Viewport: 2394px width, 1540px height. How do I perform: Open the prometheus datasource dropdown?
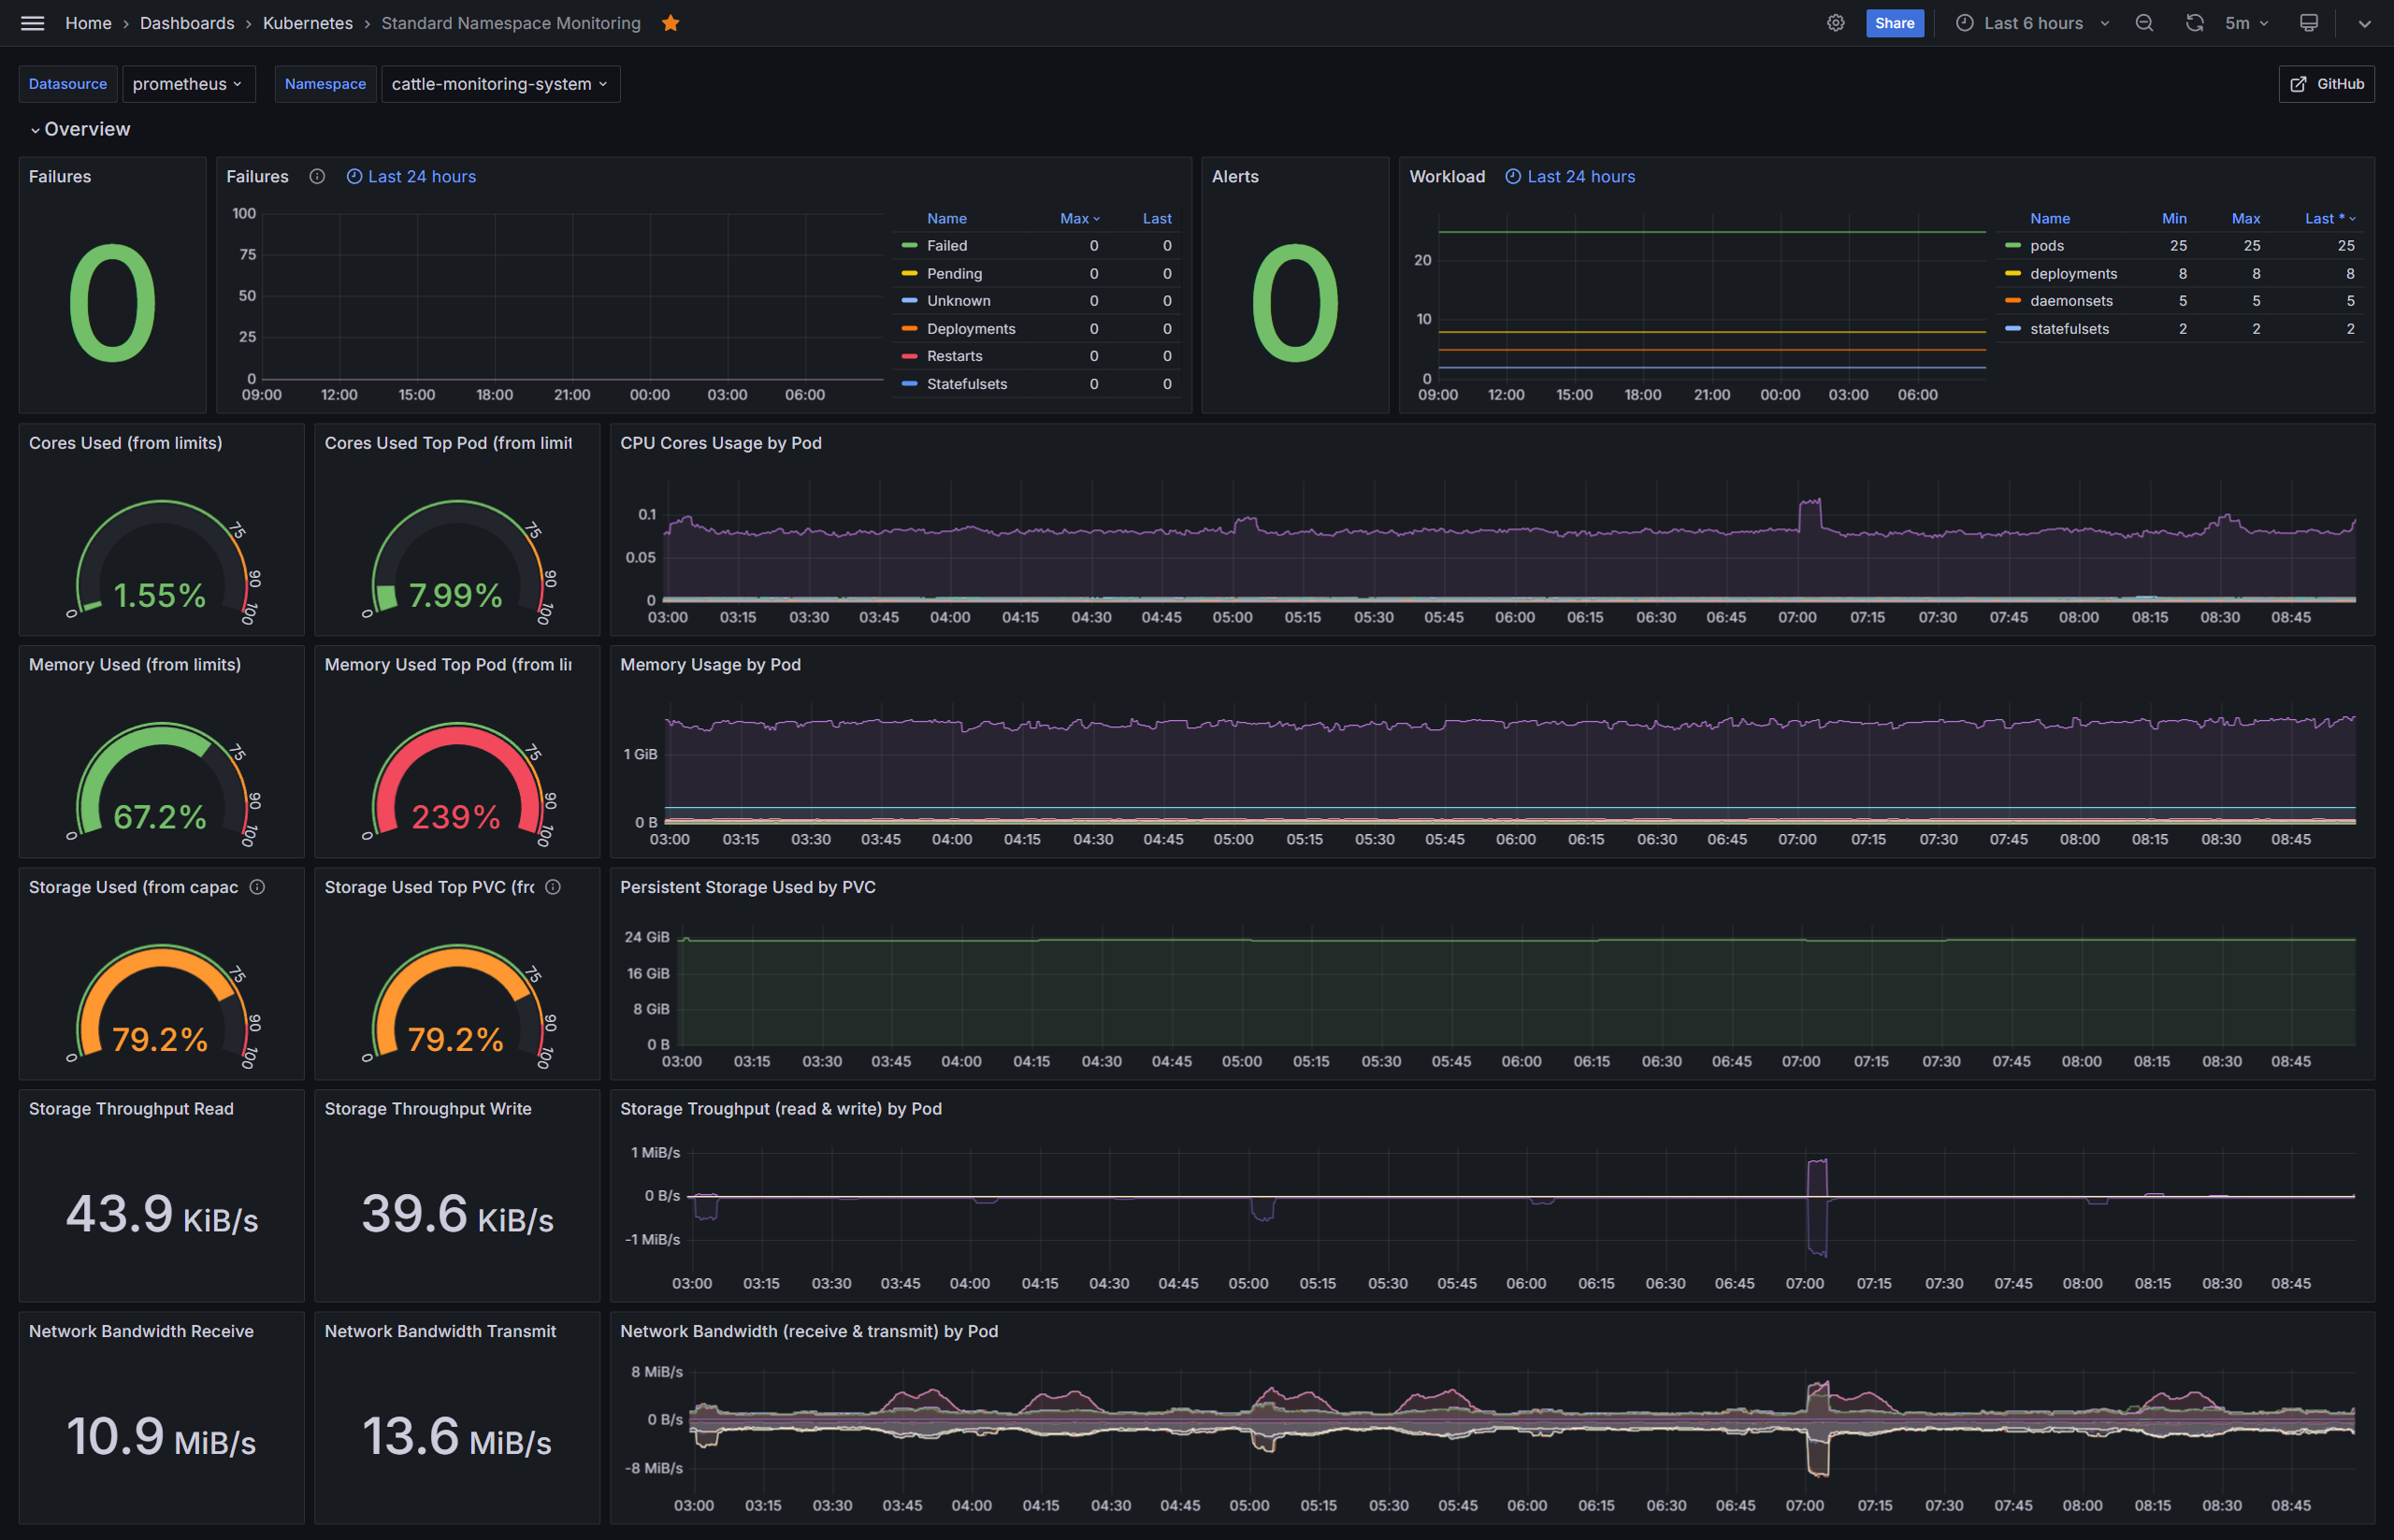pyautogui.click(x=188, y=84)
